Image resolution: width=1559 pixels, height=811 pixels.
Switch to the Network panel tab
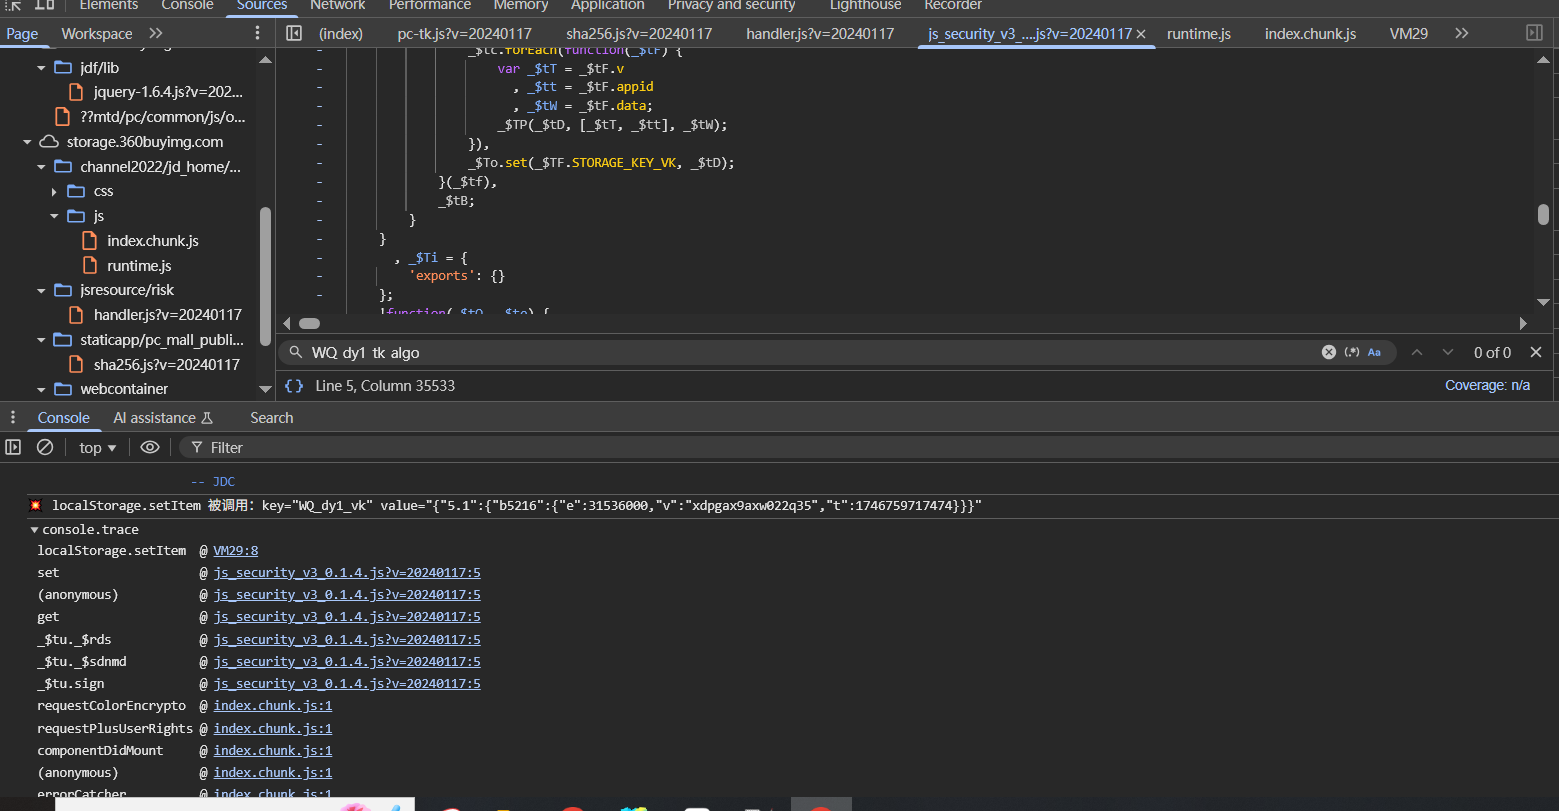337,5
